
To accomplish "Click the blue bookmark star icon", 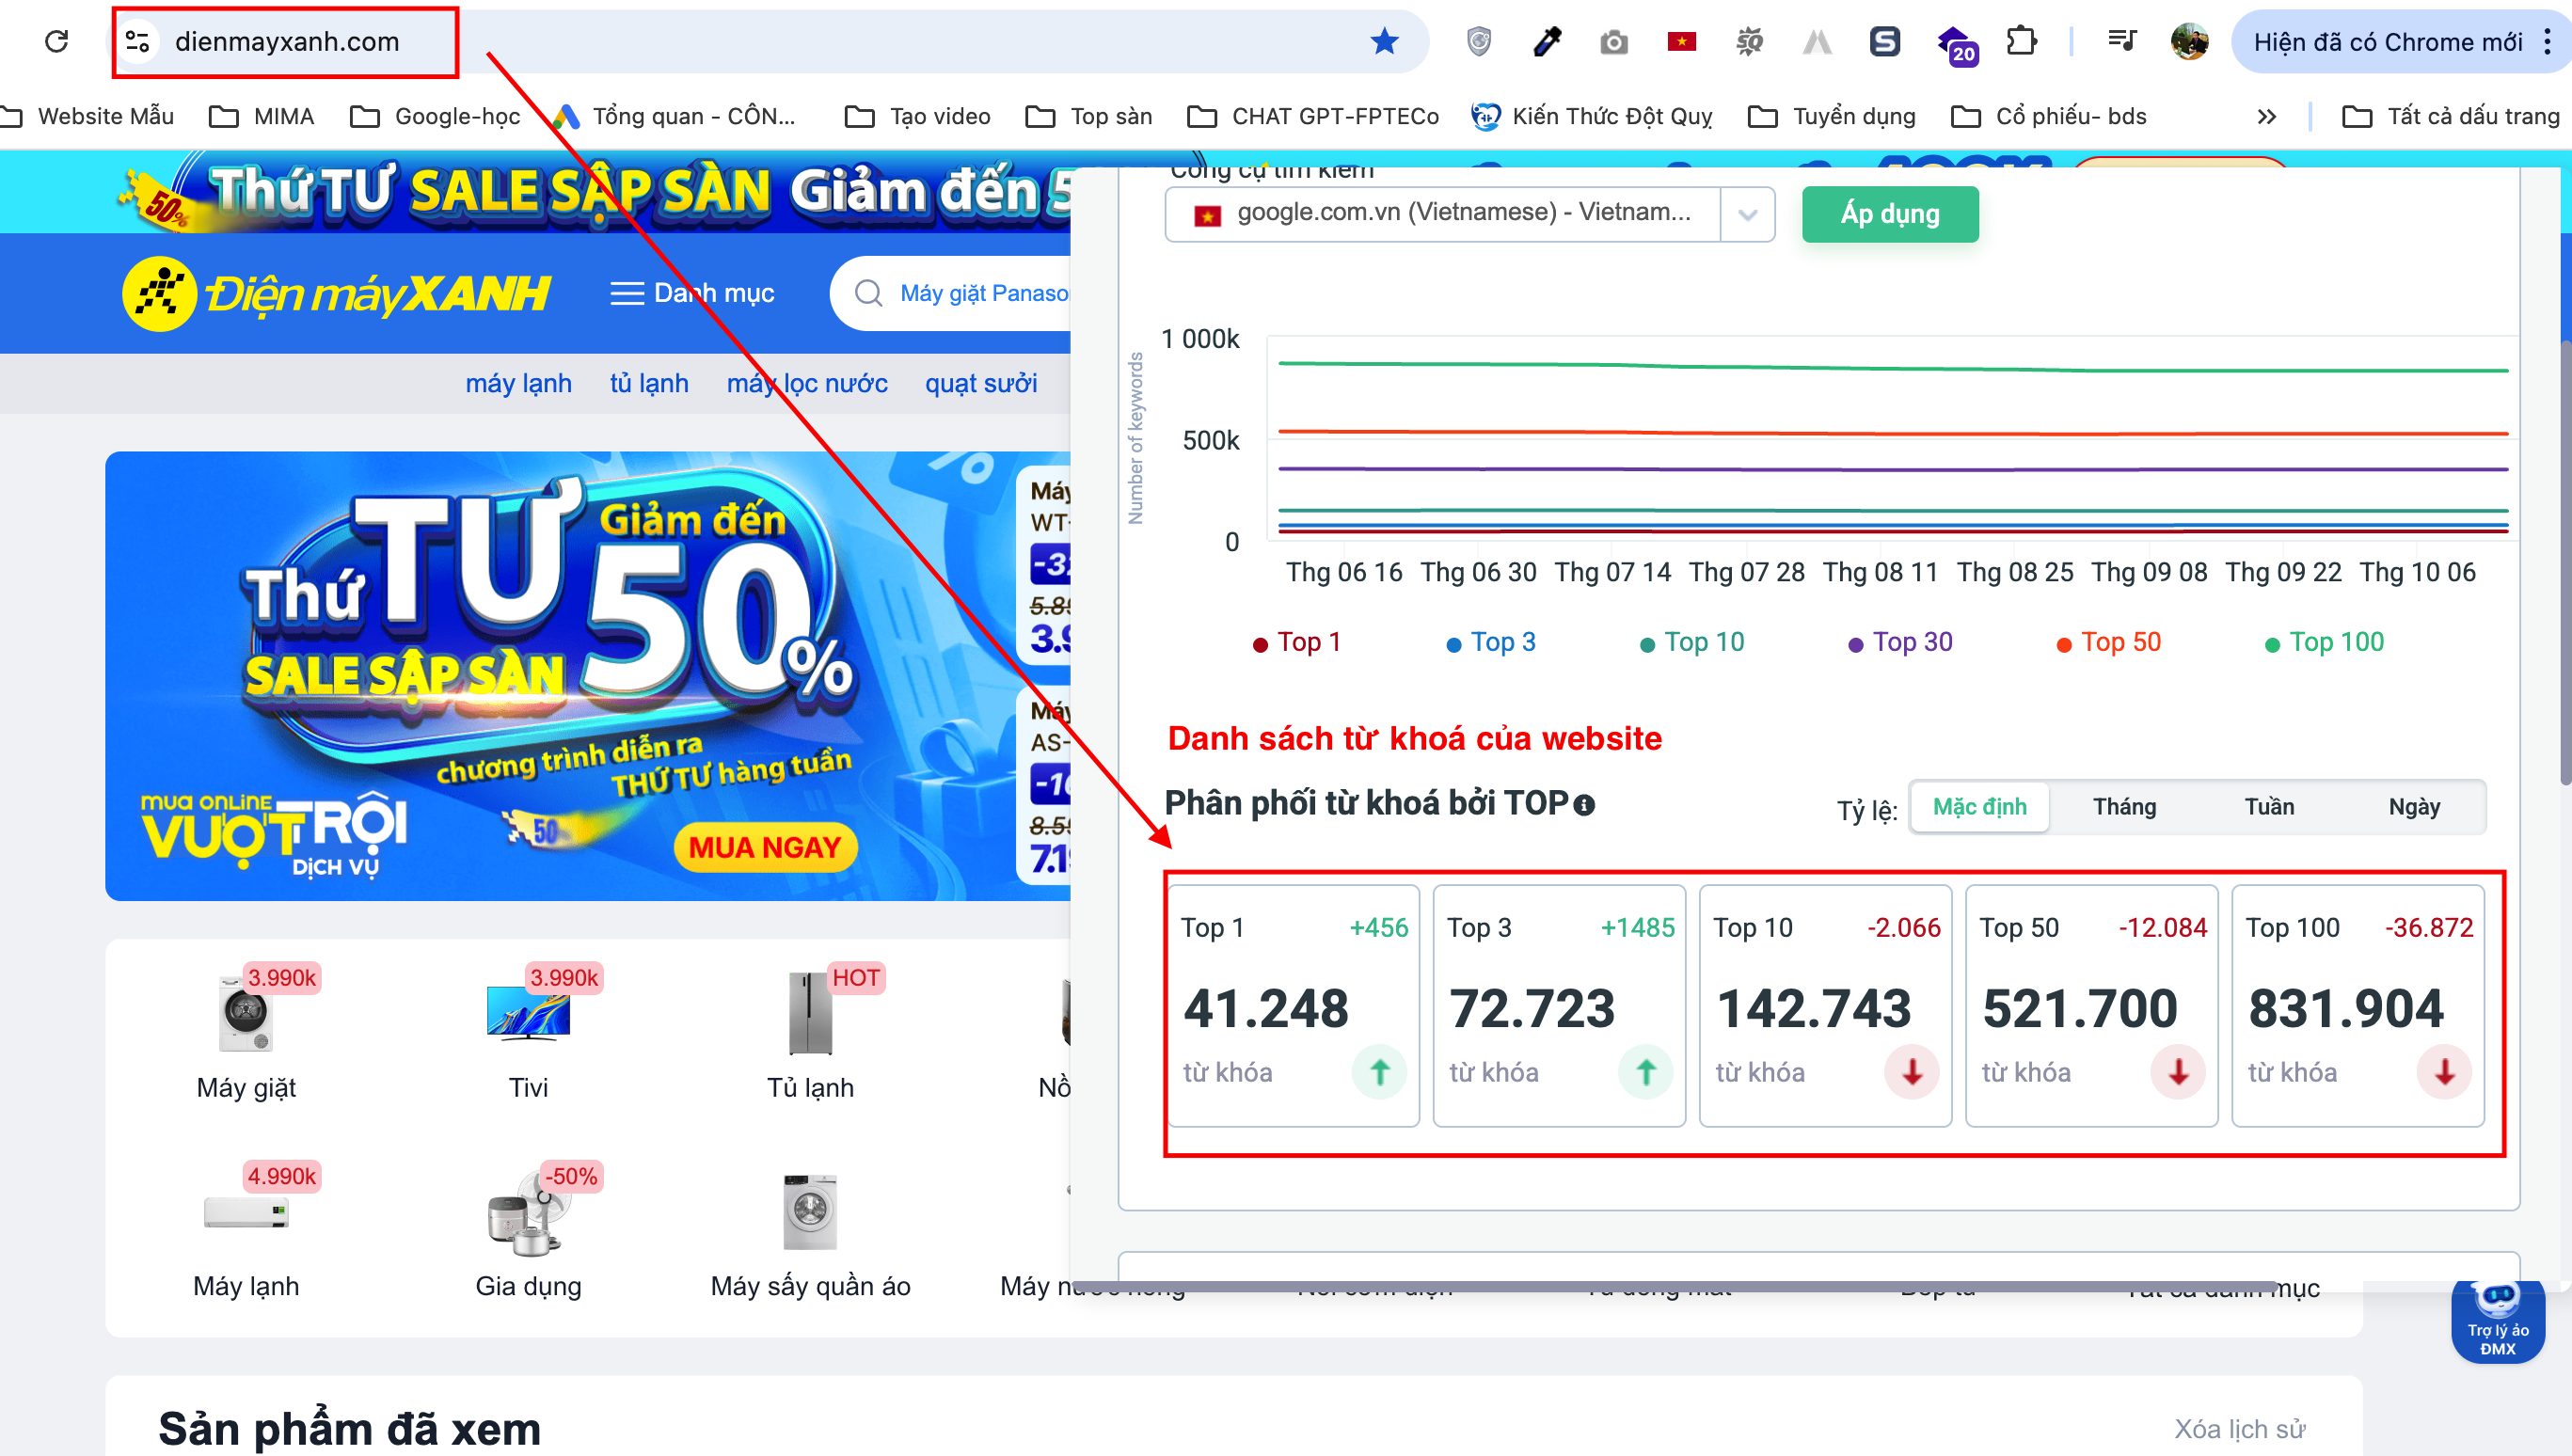I will [1384, 41].
